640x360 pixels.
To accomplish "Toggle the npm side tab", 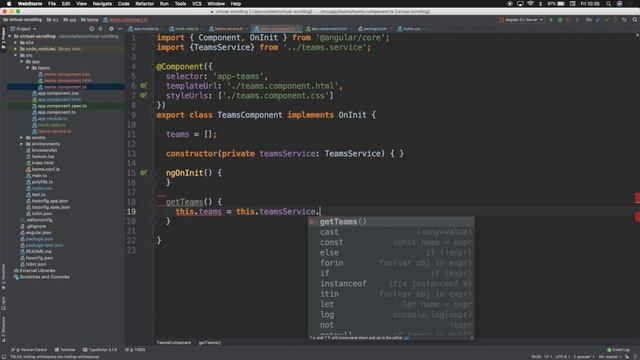I will coord(3,303).
